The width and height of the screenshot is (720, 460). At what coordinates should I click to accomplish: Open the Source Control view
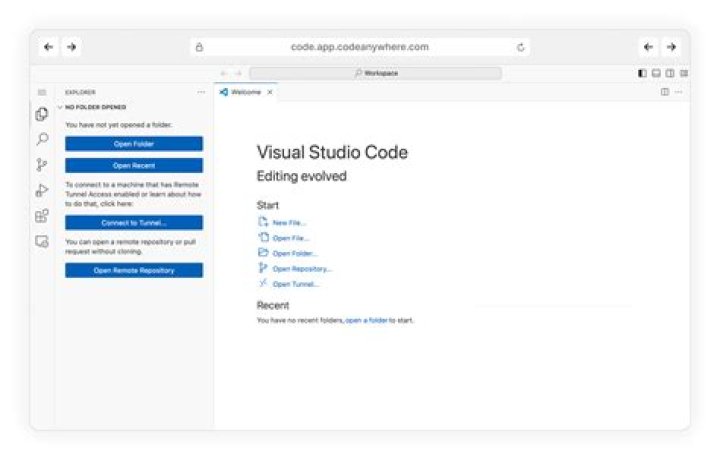tap(42, 164)
